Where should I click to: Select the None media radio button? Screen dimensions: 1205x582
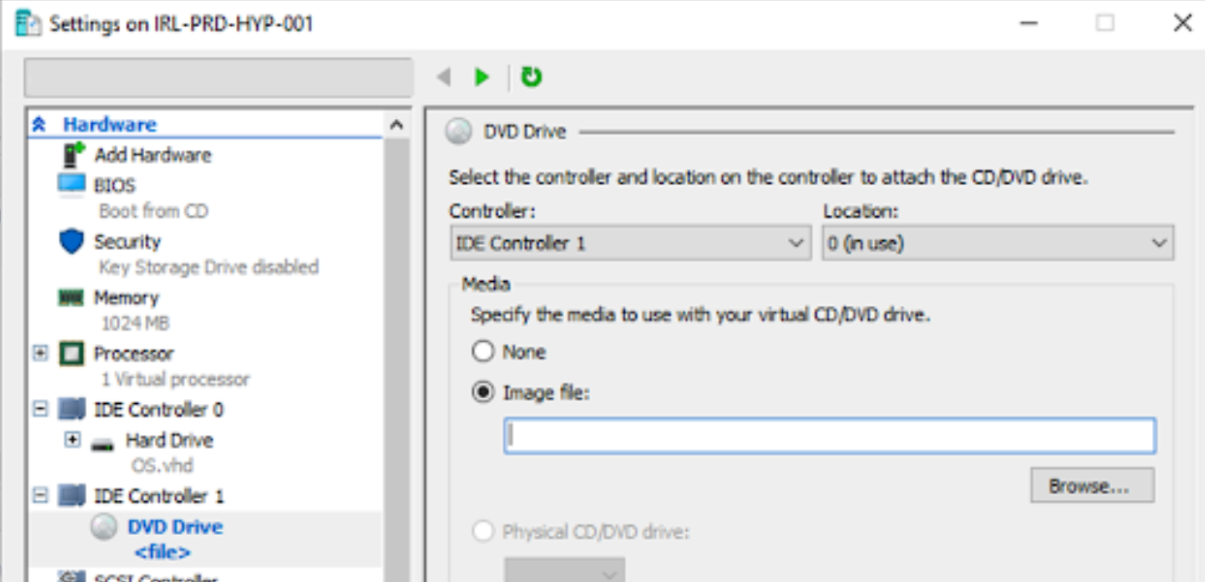(484, 352)
